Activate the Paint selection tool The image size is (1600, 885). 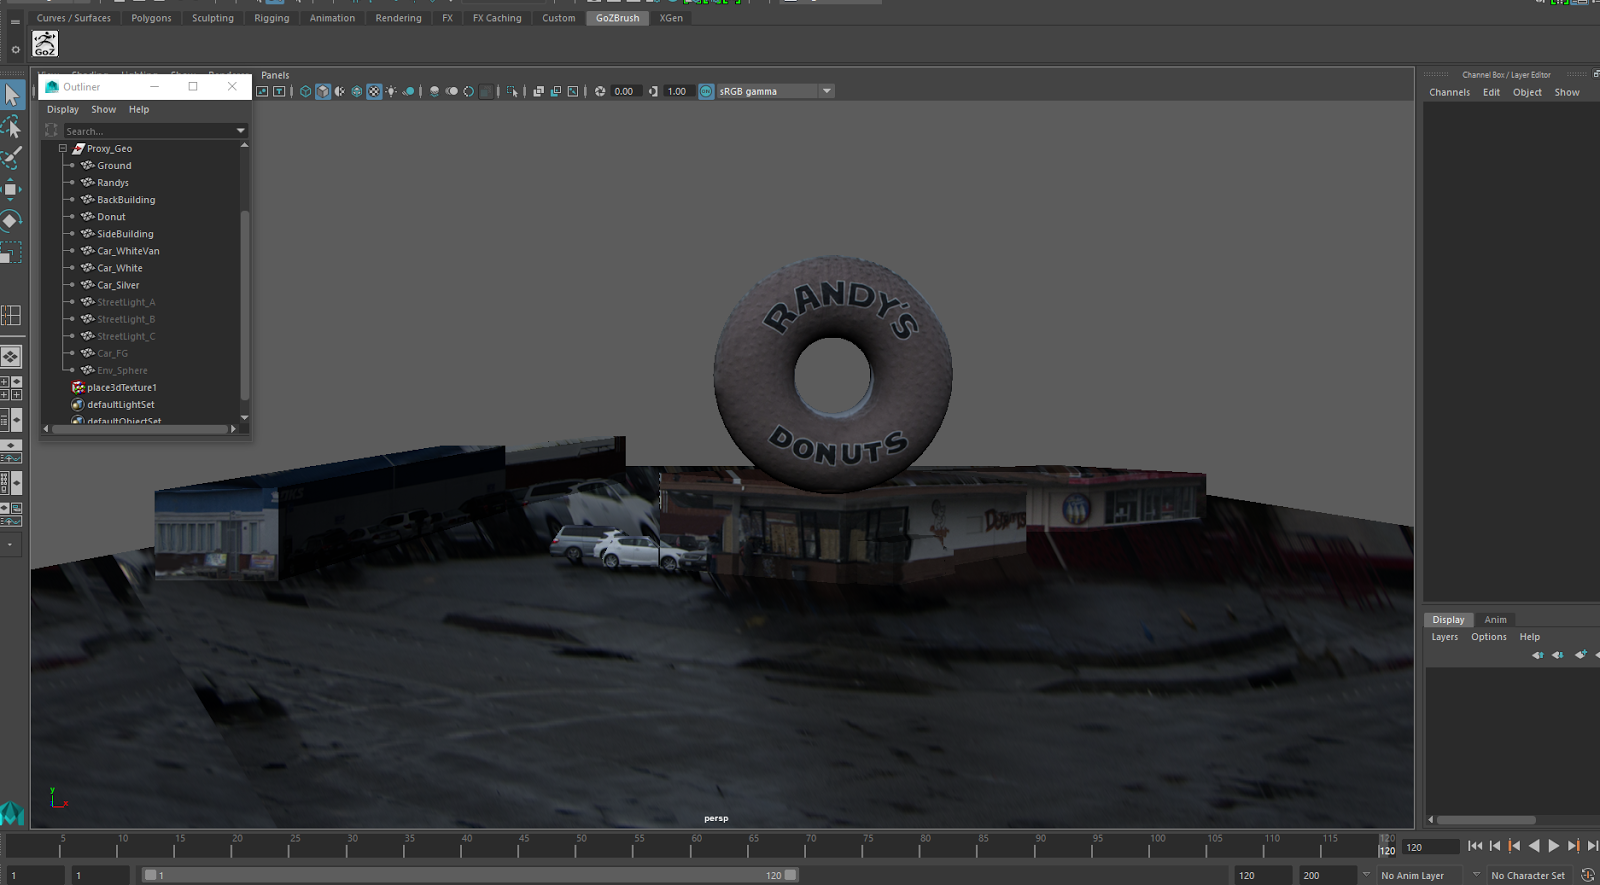(11, 158)
